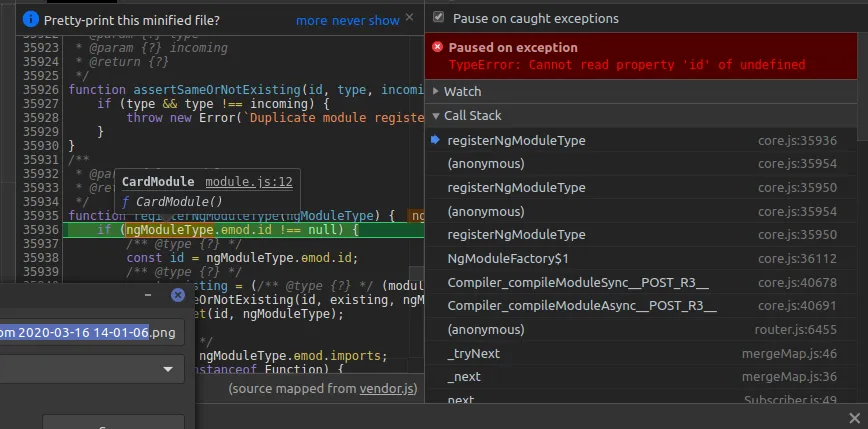Click the red error icon on Paused banner
This screenshot has width=868, height=429.
(437, 48)
